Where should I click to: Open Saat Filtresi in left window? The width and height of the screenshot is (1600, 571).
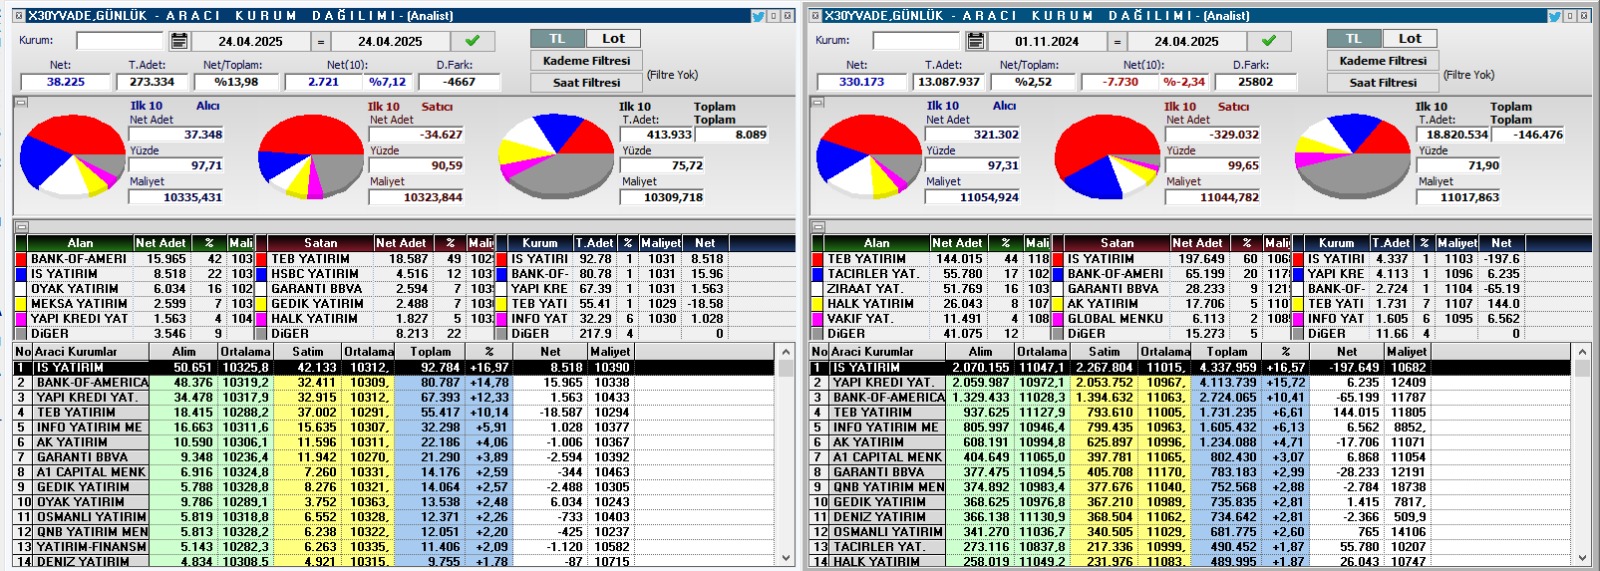click(x=587, y=82)
